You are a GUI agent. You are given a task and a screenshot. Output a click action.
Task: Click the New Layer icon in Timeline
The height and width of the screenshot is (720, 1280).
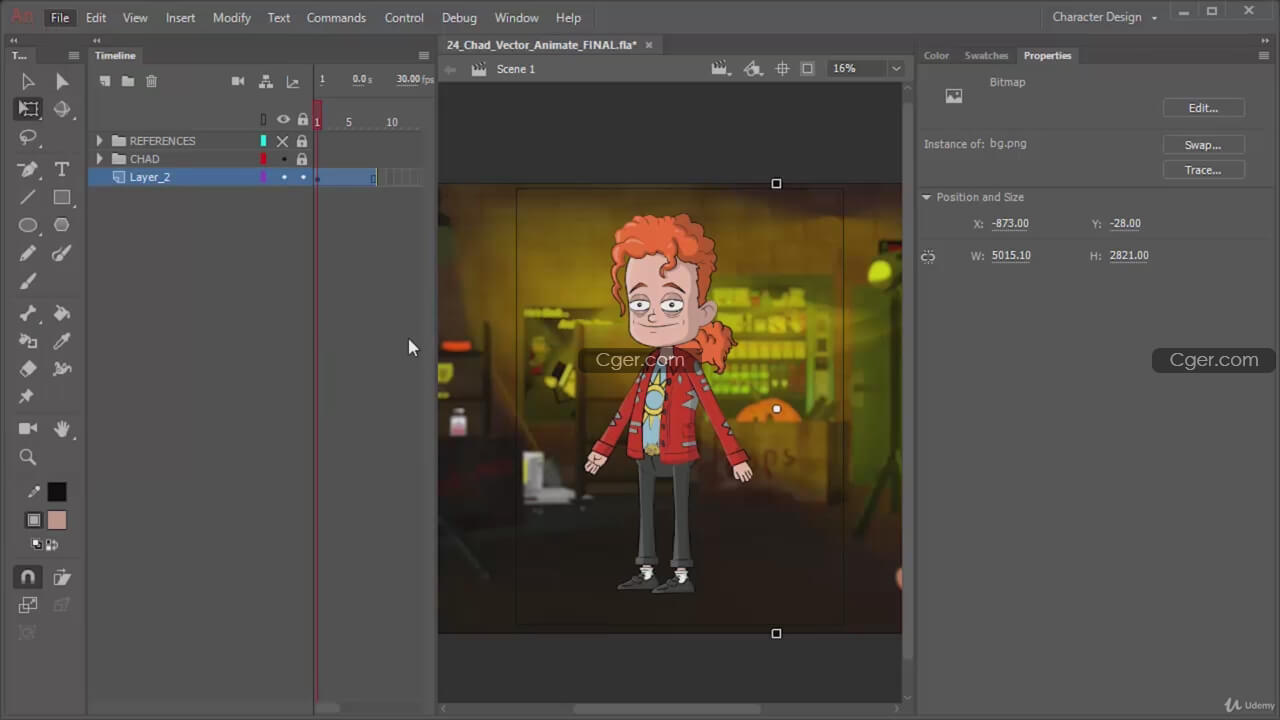(x=105, y=81)
